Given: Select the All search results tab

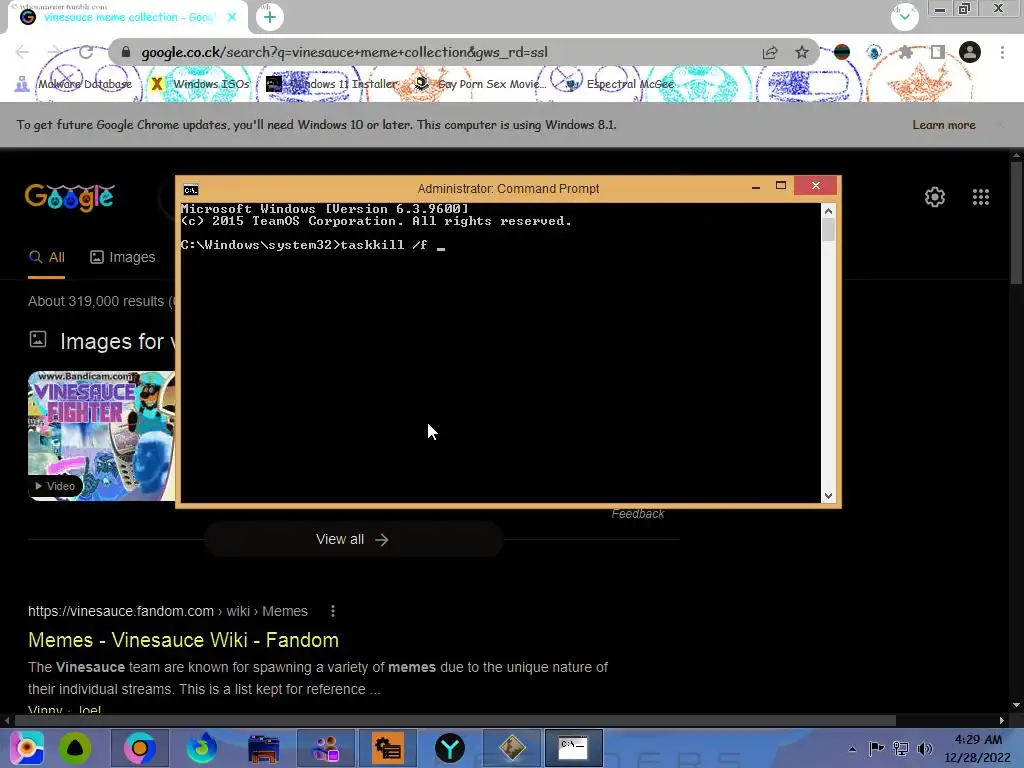Looking at the screenshot, I should click(46, 257).
